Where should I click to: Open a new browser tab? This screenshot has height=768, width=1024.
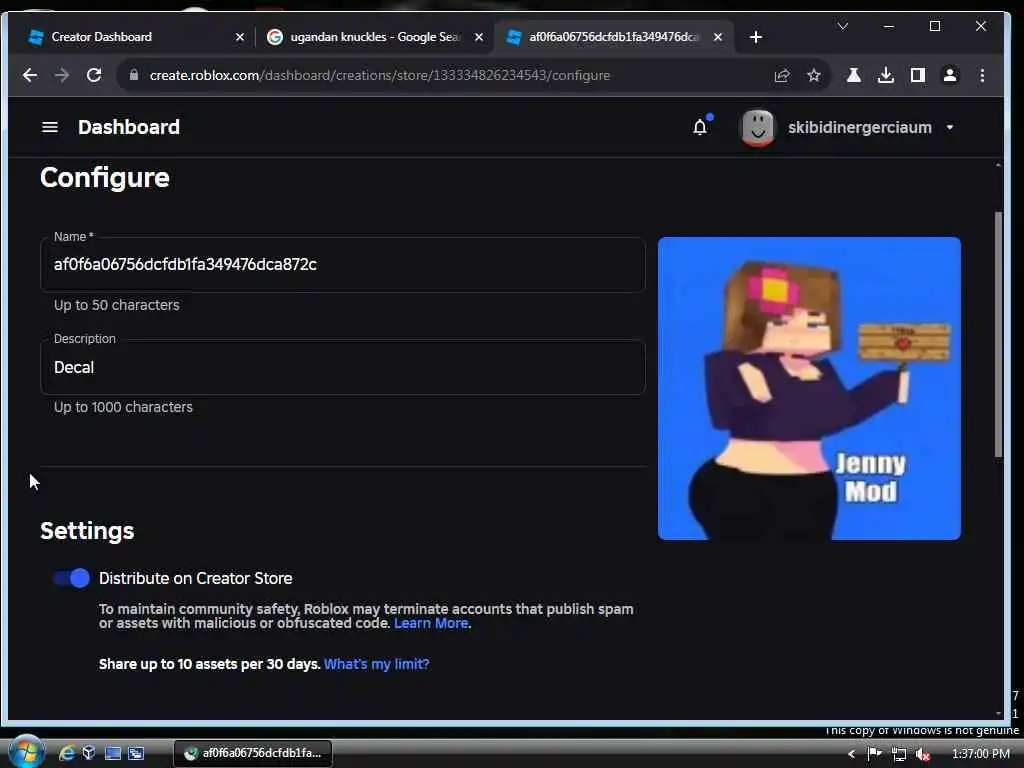[756, 37]
